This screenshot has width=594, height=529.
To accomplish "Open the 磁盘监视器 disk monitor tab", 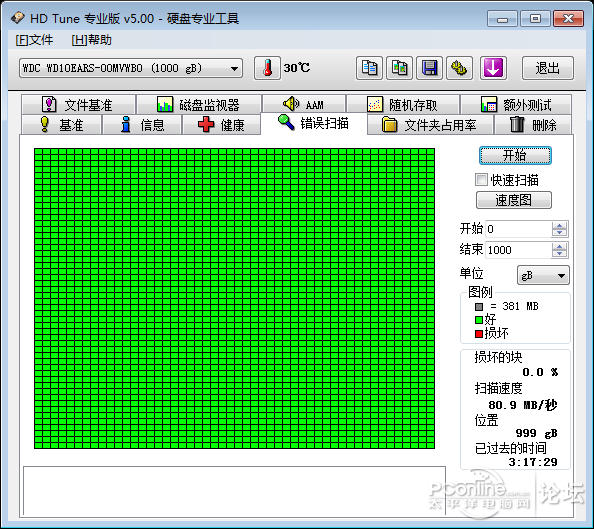I will 199,105.
